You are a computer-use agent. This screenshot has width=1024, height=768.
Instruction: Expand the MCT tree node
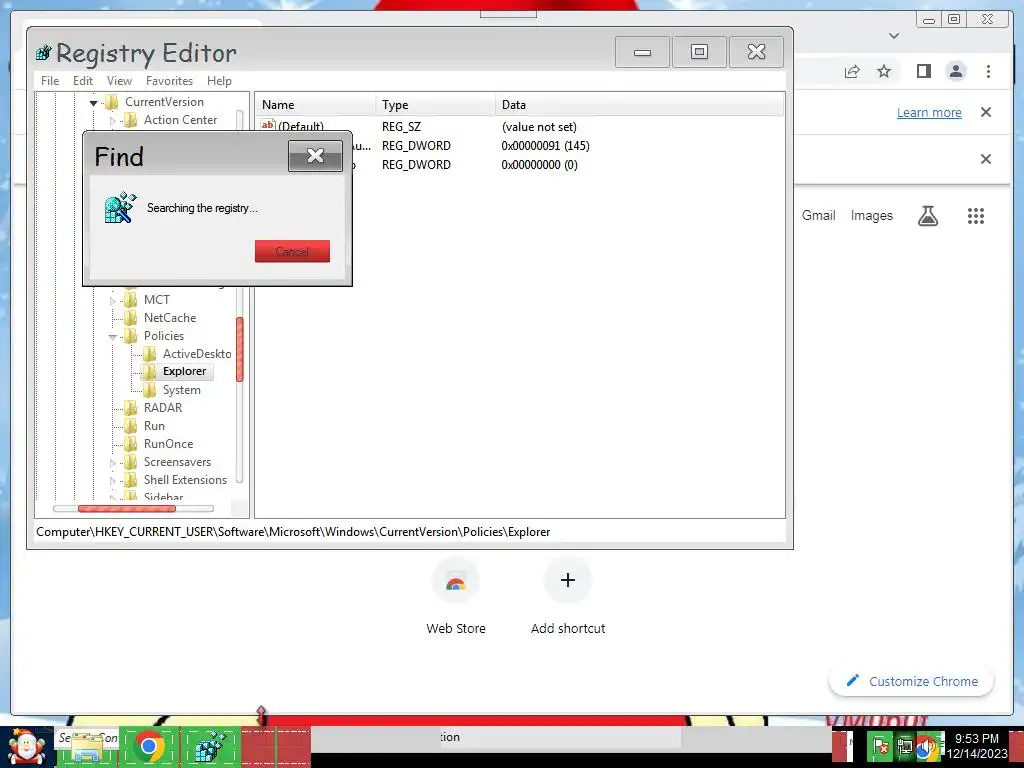coord(112,300)
